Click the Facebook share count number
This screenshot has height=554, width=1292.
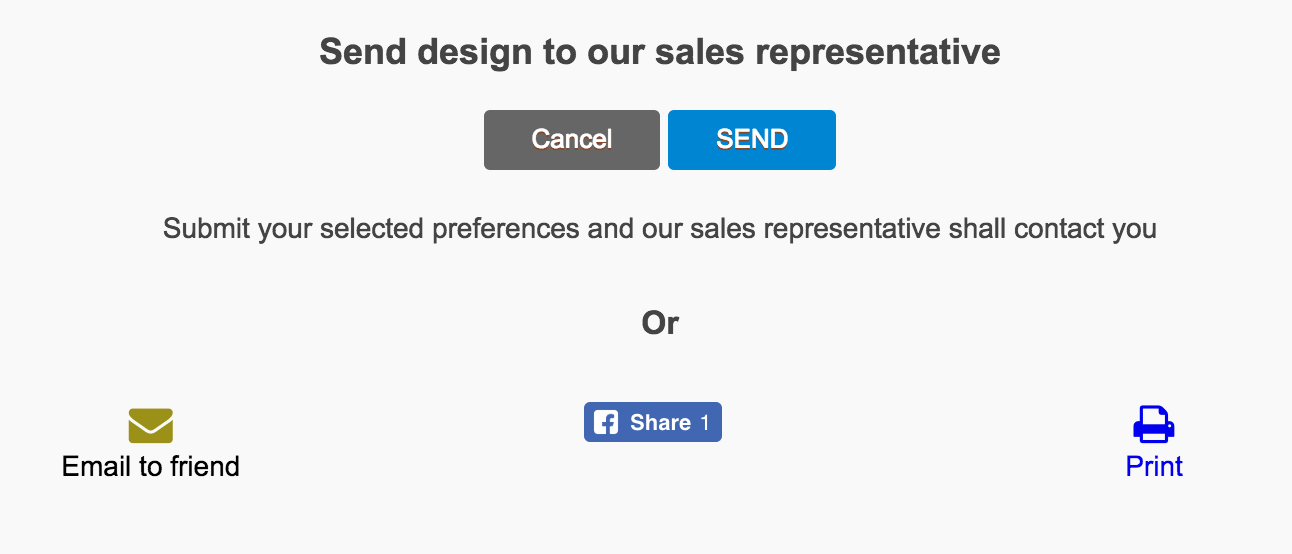coord(704,423)
